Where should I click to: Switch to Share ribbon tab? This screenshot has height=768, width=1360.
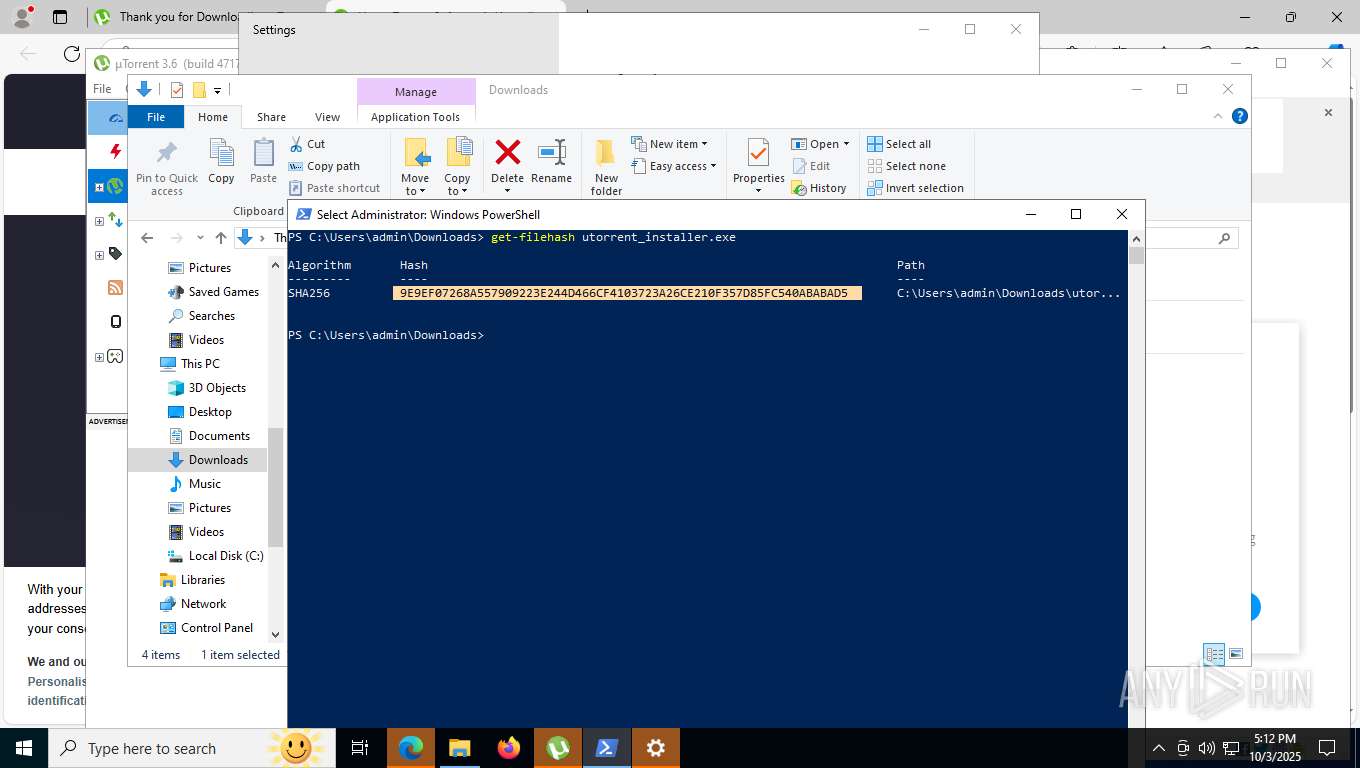(x=271, y=117)
